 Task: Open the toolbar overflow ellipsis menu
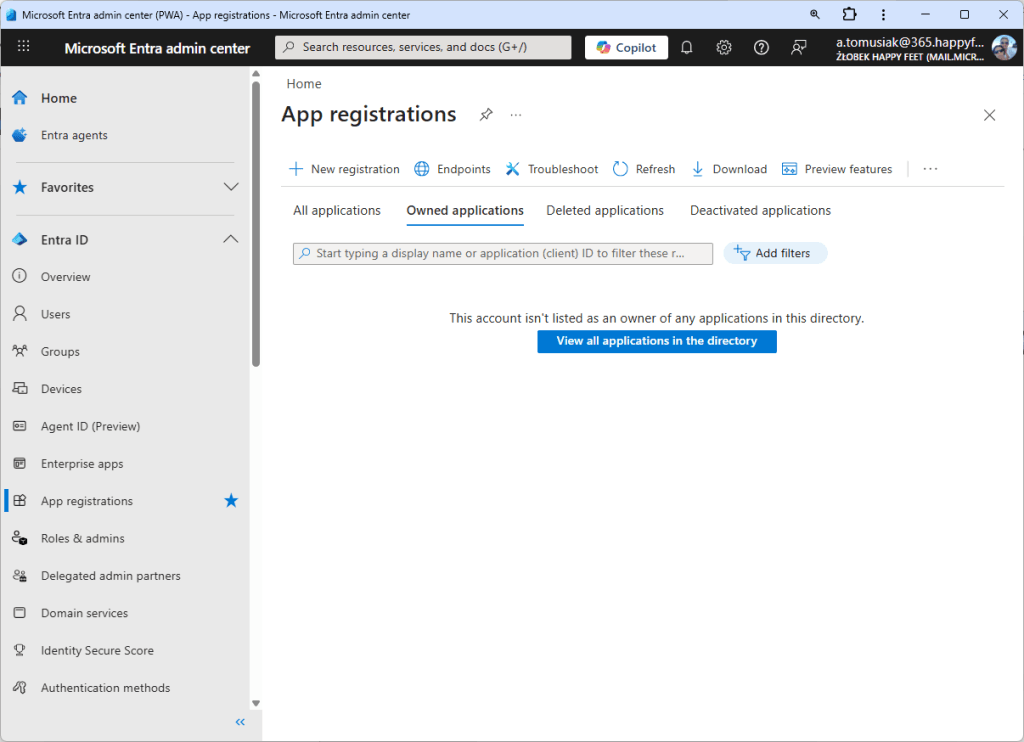[930, 169]
